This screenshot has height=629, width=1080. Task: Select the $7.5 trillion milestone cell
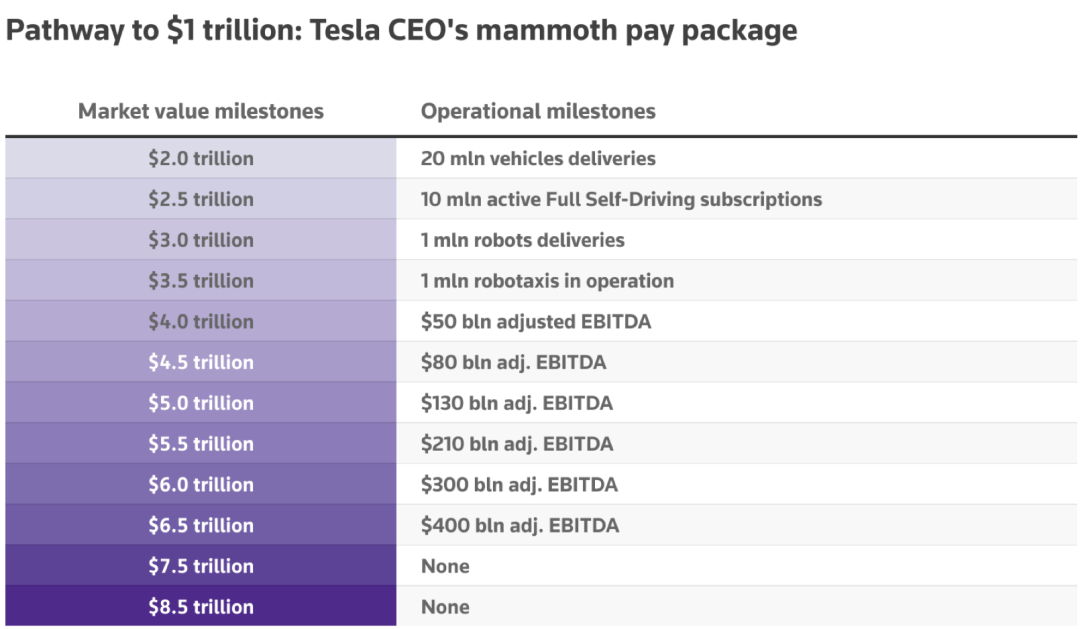(201, 566)
